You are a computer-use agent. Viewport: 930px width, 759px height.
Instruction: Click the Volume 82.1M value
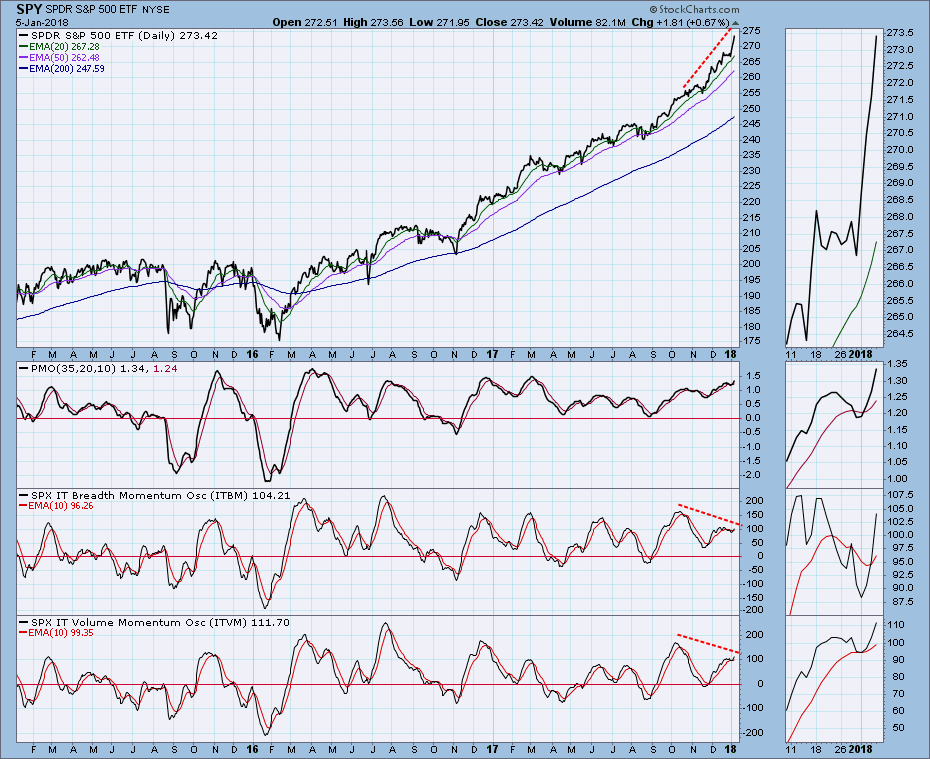pos(587,22)
